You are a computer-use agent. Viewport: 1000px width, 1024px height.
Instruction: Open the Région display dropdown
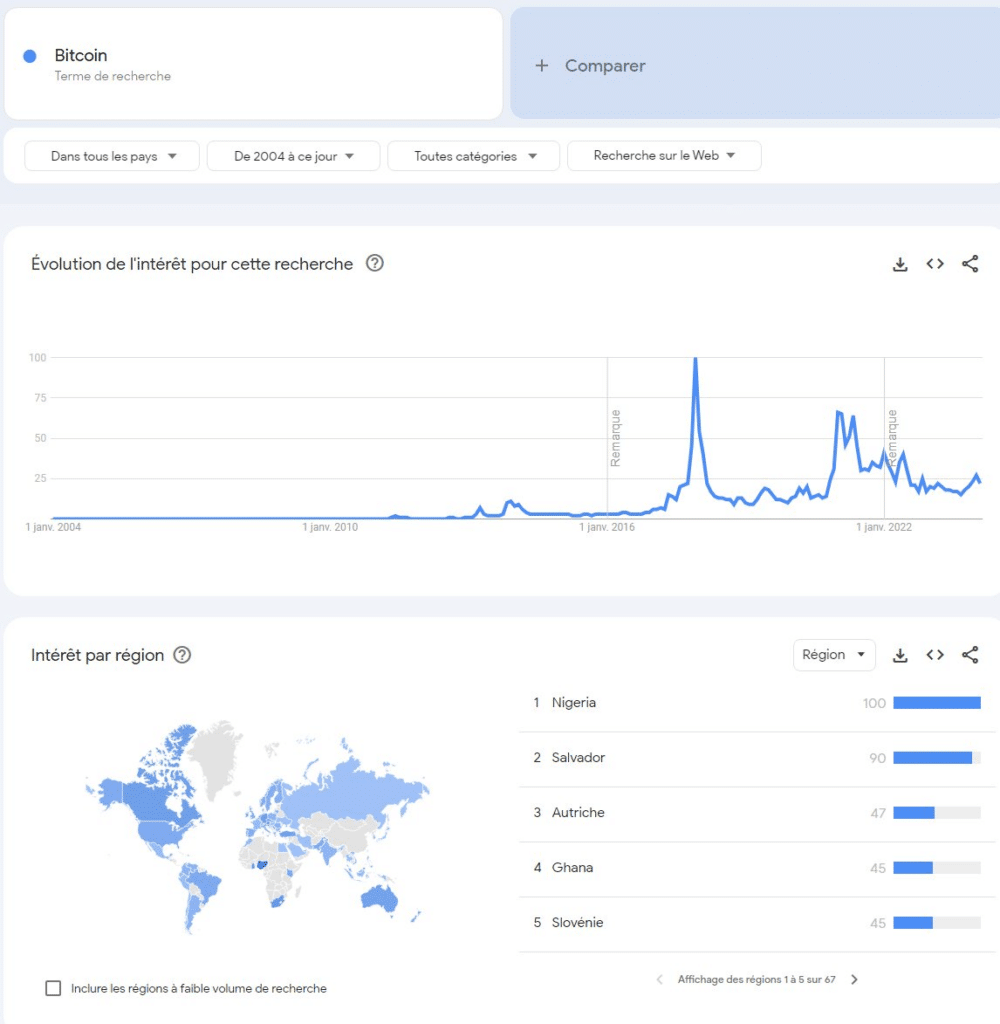click(833, 654)
